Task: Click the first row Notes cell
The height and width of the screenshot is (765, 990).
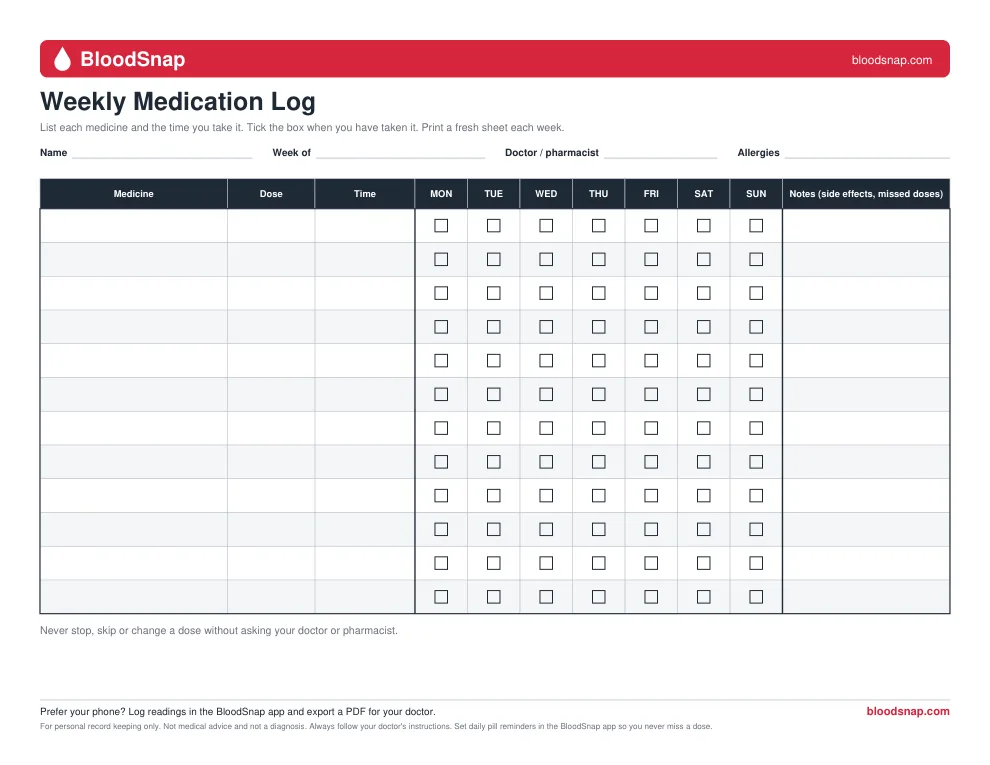Action: click(x=866, y=225)
